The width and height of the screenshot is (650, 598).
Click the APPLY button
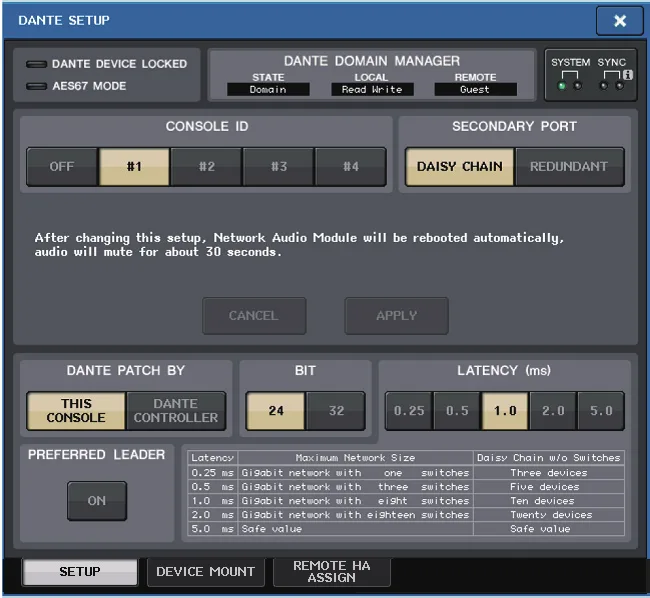[396, 316]
